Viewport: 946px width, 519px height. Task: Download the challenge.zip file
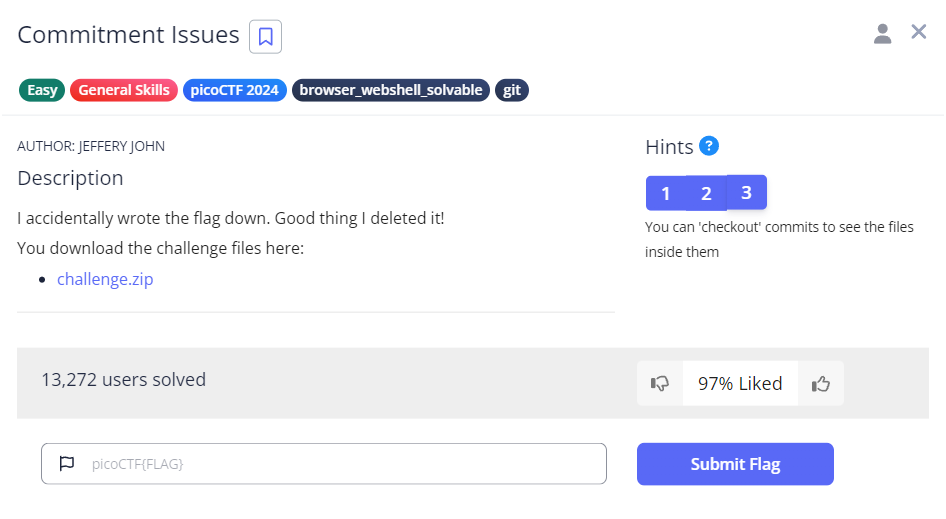pyautogui.click(x=105, y=279)
